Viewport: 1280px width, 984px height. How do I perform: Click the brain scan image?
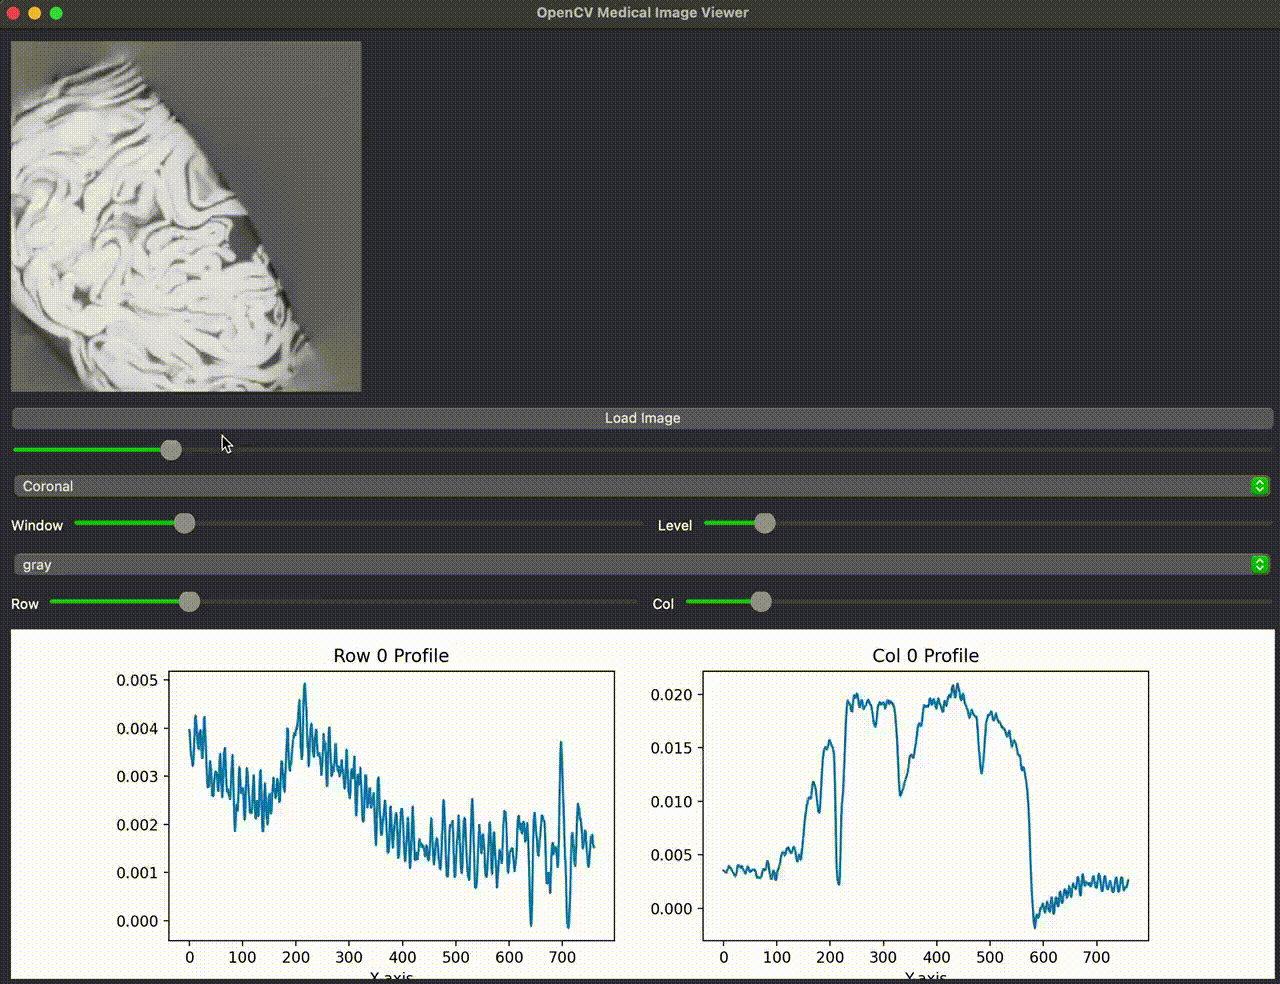(x=186, y=216)
